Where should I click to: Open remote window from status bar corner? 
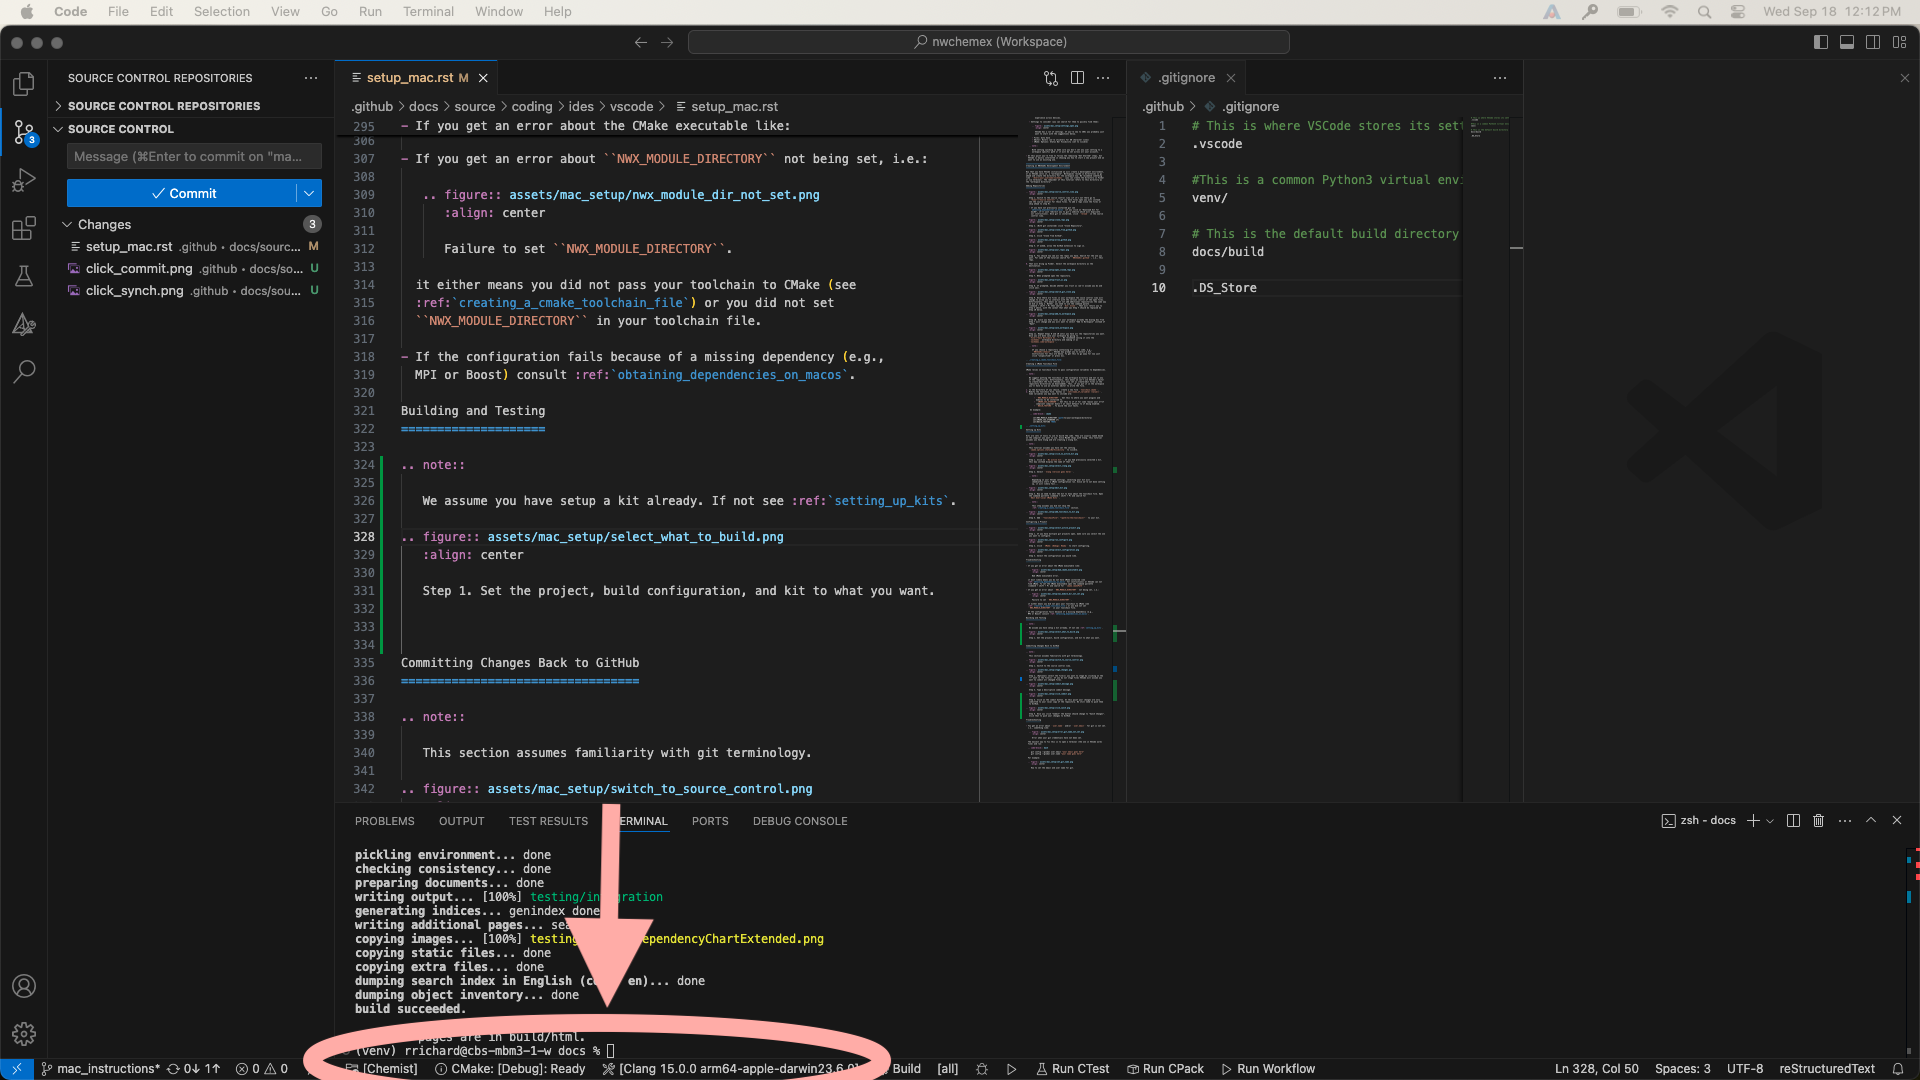click(x=17, y=1069)
